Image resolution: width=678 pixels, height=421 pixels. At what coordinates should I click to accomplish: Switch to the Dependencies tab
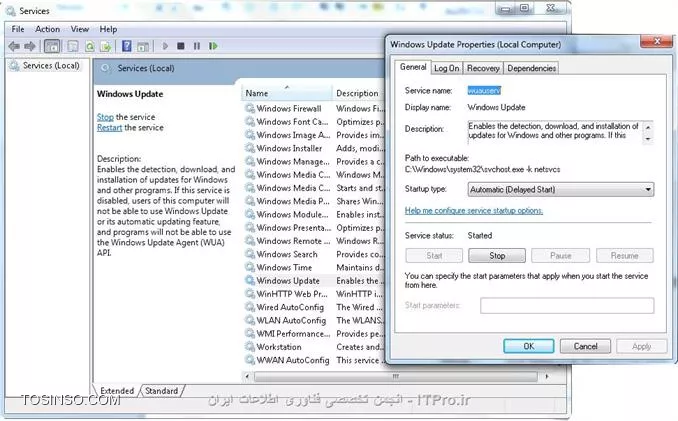tap(531, 68)
